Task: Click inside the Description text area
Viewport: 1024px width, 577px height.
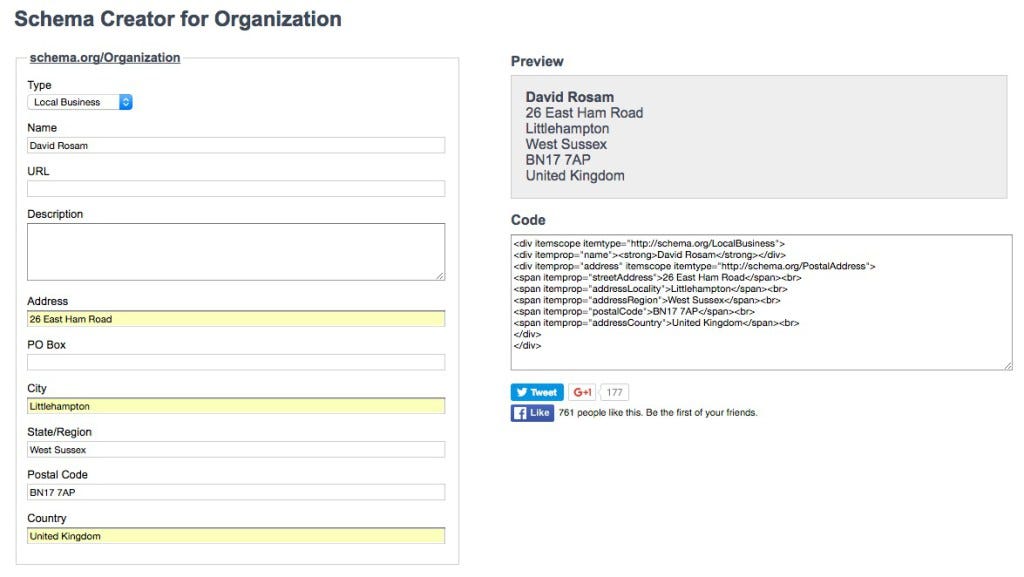Action: (x=236, y=252)
